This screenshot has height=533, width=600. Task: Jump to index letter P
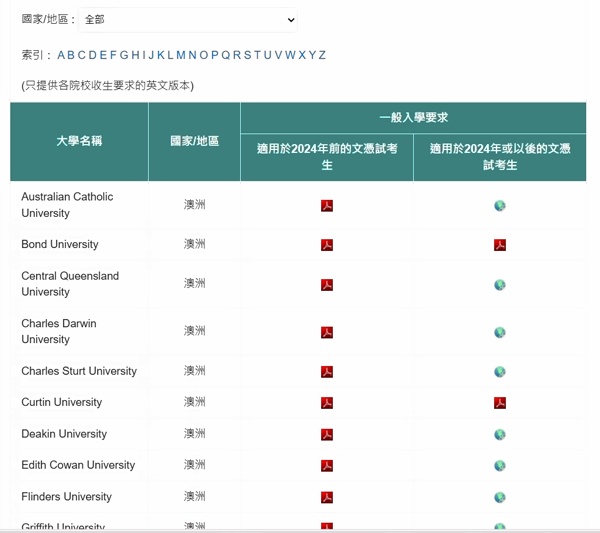click(x=215, y=55)
